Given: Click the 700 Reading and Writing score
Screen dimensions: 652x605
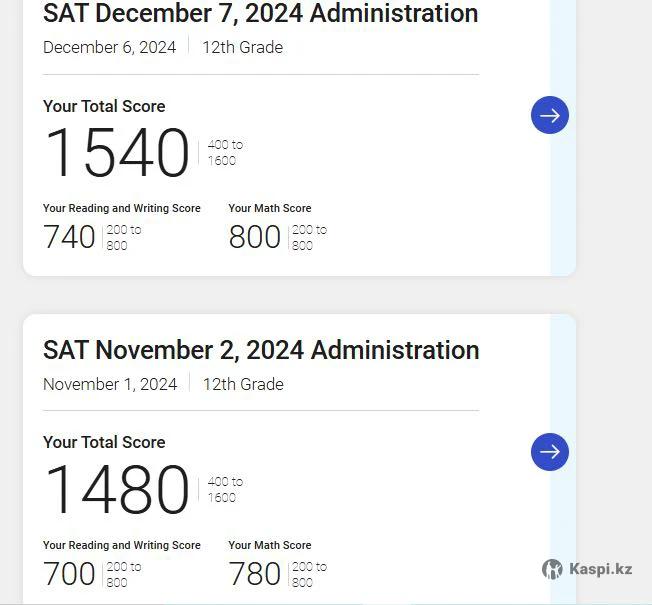Looking at the screenshot, I should tap(69, 574).
